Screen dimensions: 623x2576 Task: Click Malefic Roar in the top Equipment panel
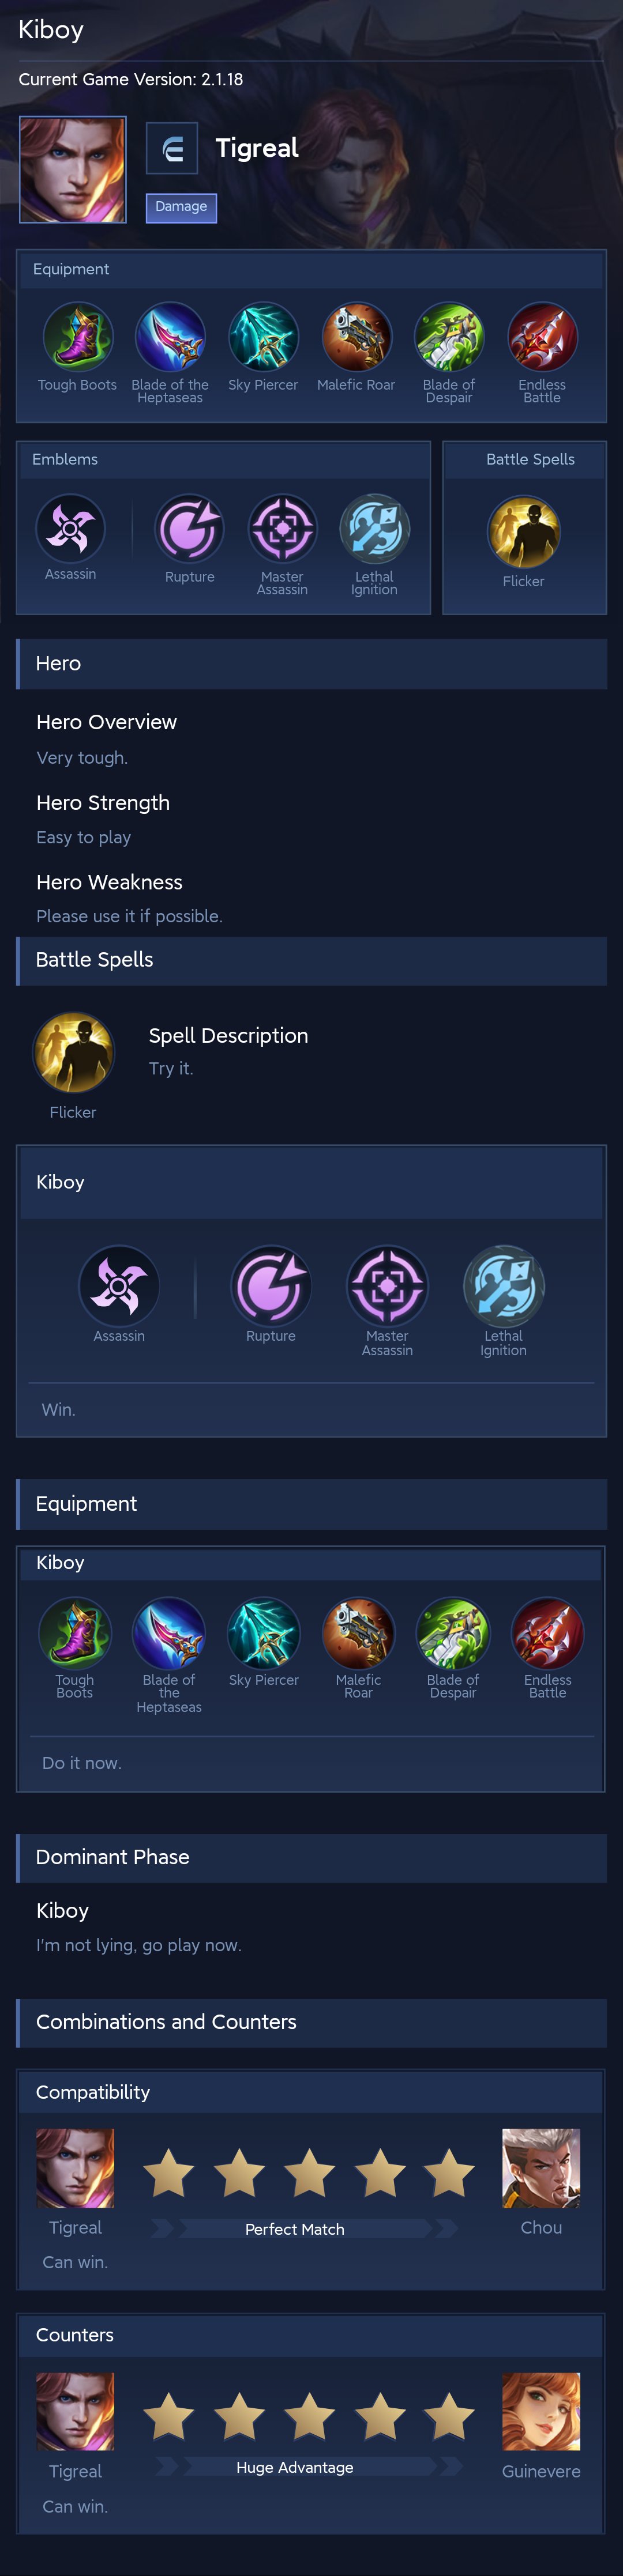356,337
